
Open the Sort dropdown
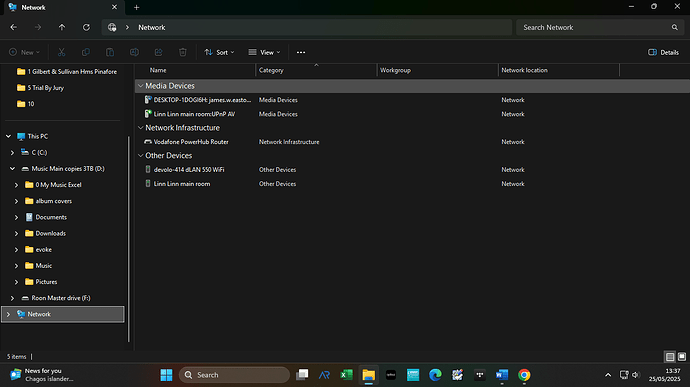[x=219, y=52]
